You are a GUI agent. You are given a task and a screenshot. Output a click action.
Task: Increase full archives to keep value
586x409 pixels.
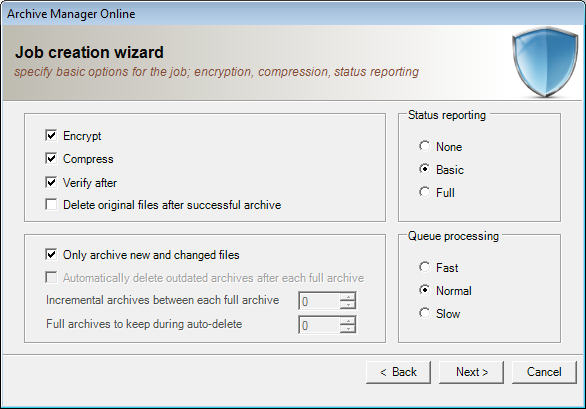pos(348,321)
